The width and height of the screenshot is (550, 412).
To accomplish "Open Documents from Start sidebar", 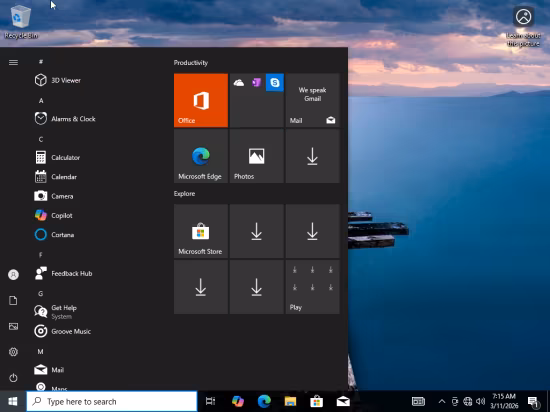I will tap(13, 300).
